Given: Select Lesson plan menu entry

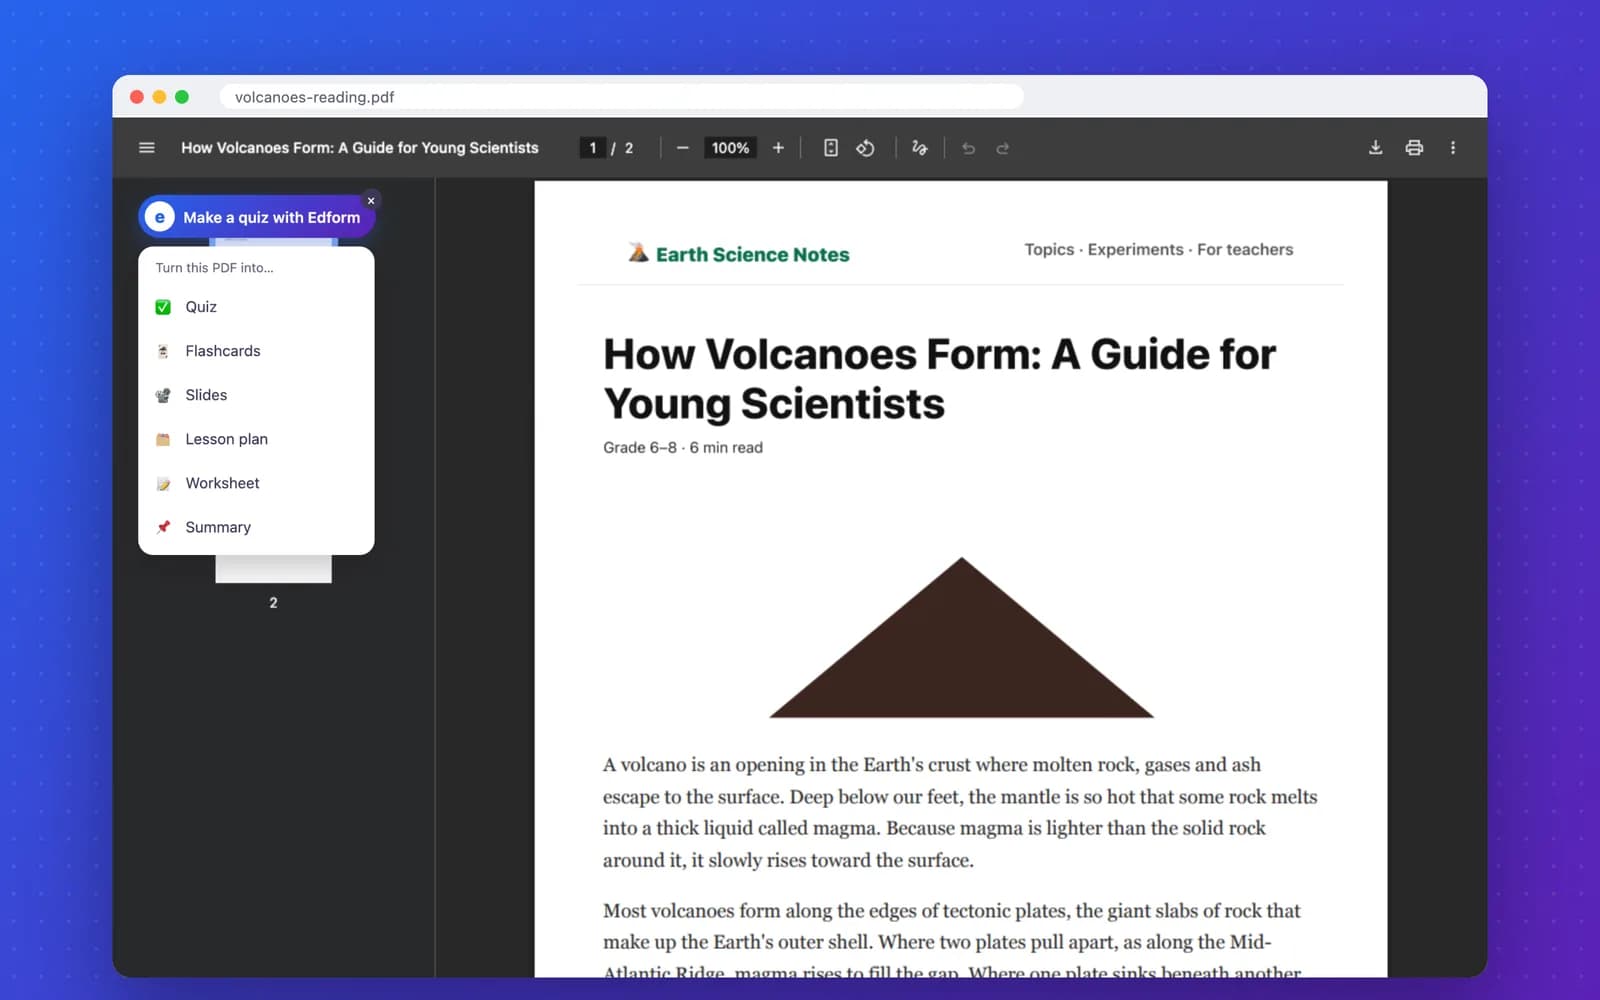Looking at the screenshot, I should pos(256,439).
